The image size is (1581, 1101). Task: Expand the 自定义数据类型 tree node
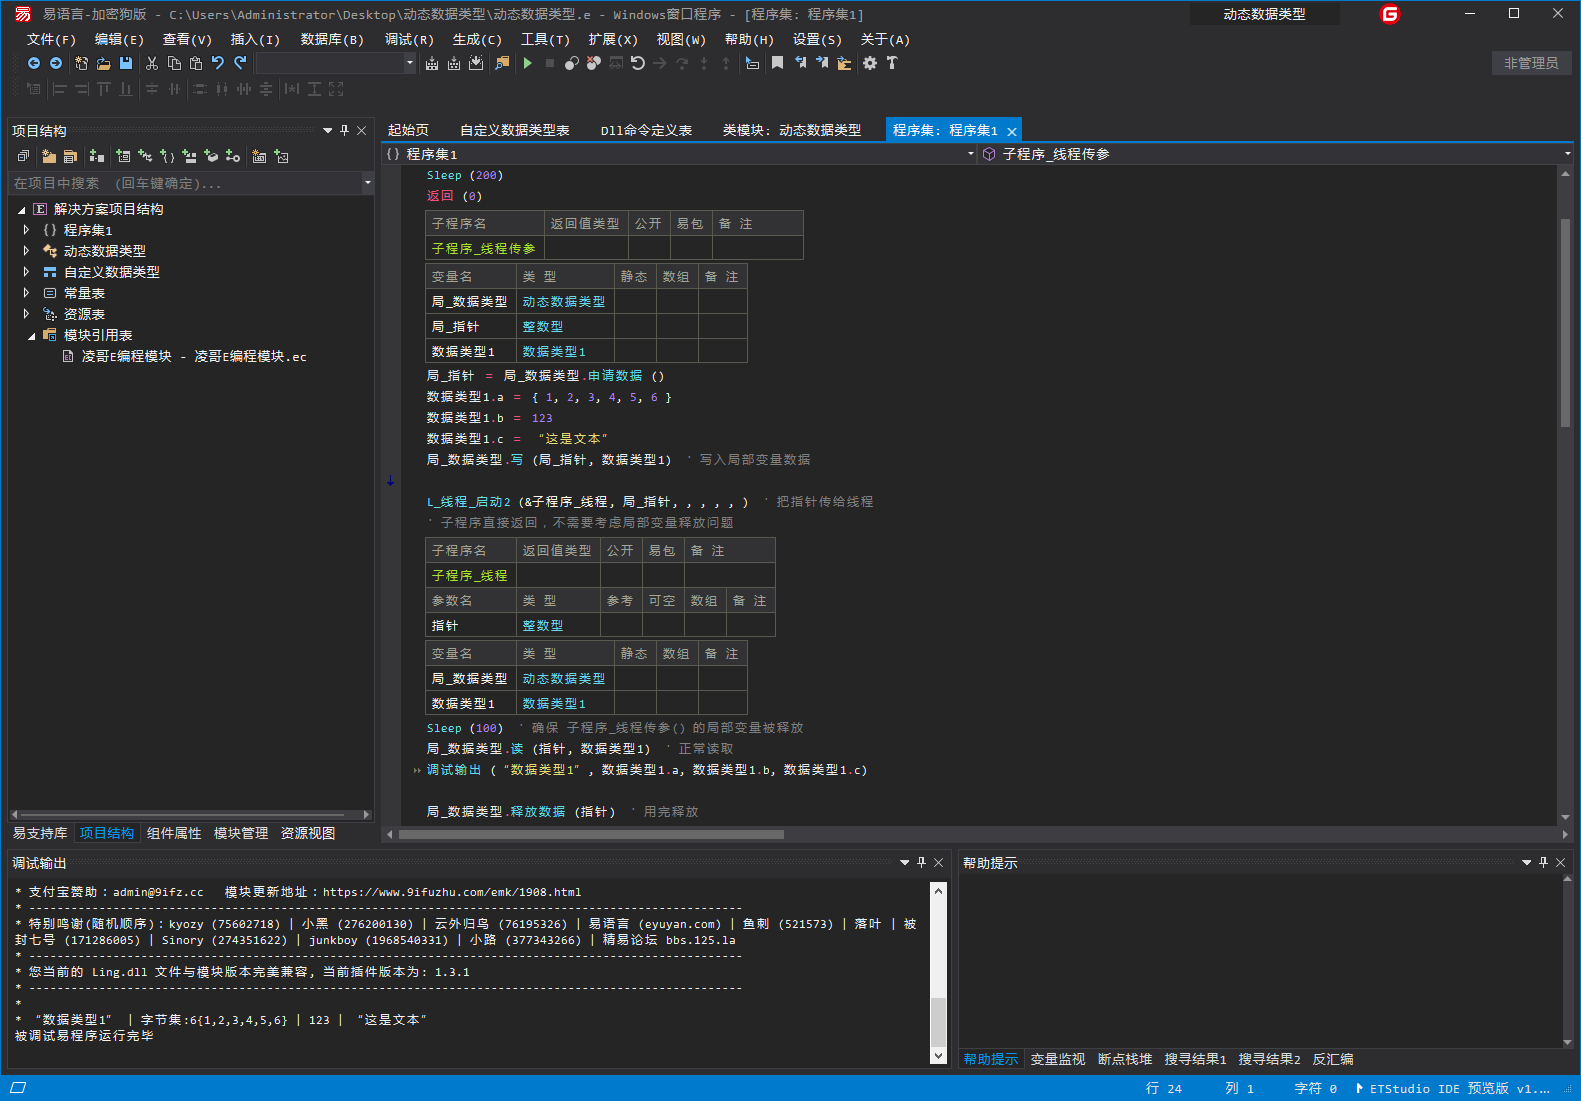26,272
